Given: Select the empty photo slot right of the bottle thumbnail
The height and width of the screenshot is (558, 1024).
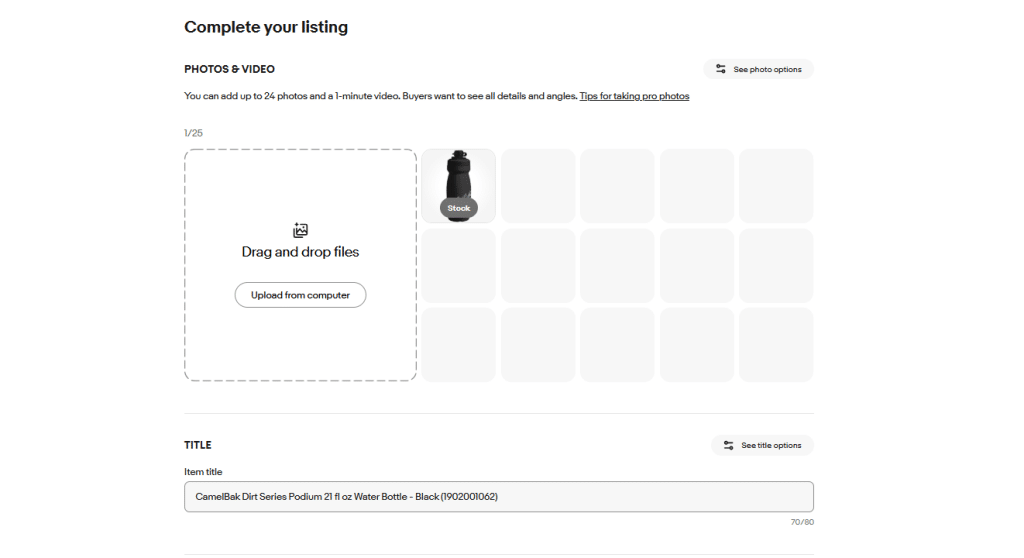Looking at the screenshot, I should (538, 186).
